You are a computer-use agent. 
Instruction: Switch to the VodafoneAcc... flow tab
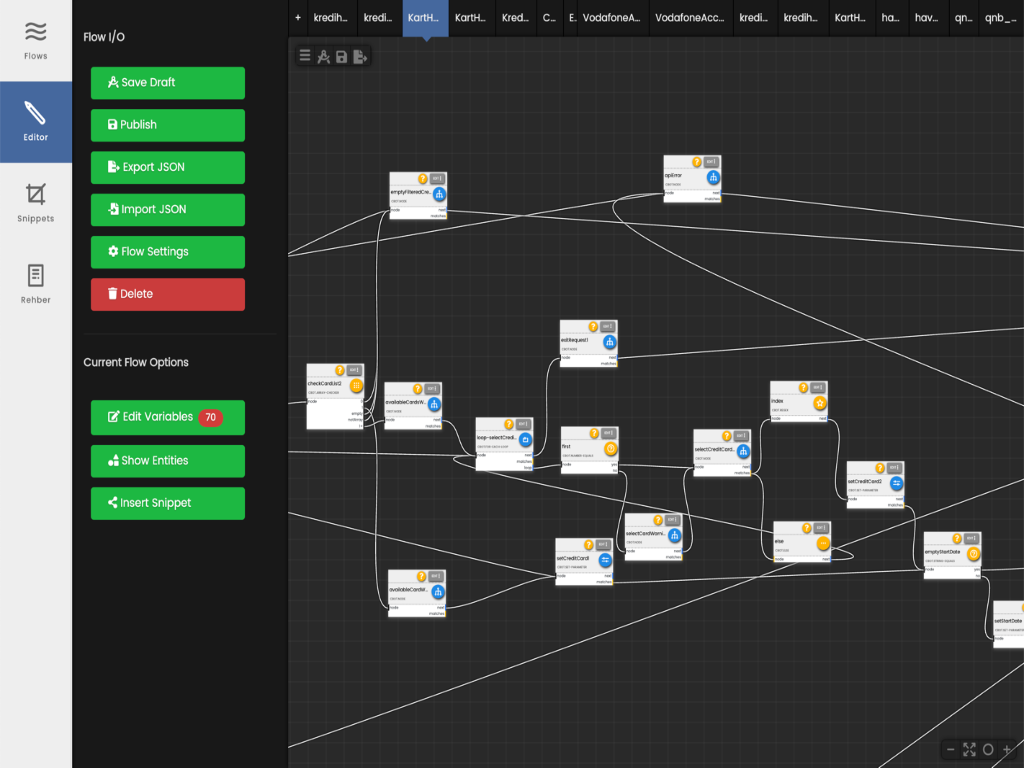[689, 18]
